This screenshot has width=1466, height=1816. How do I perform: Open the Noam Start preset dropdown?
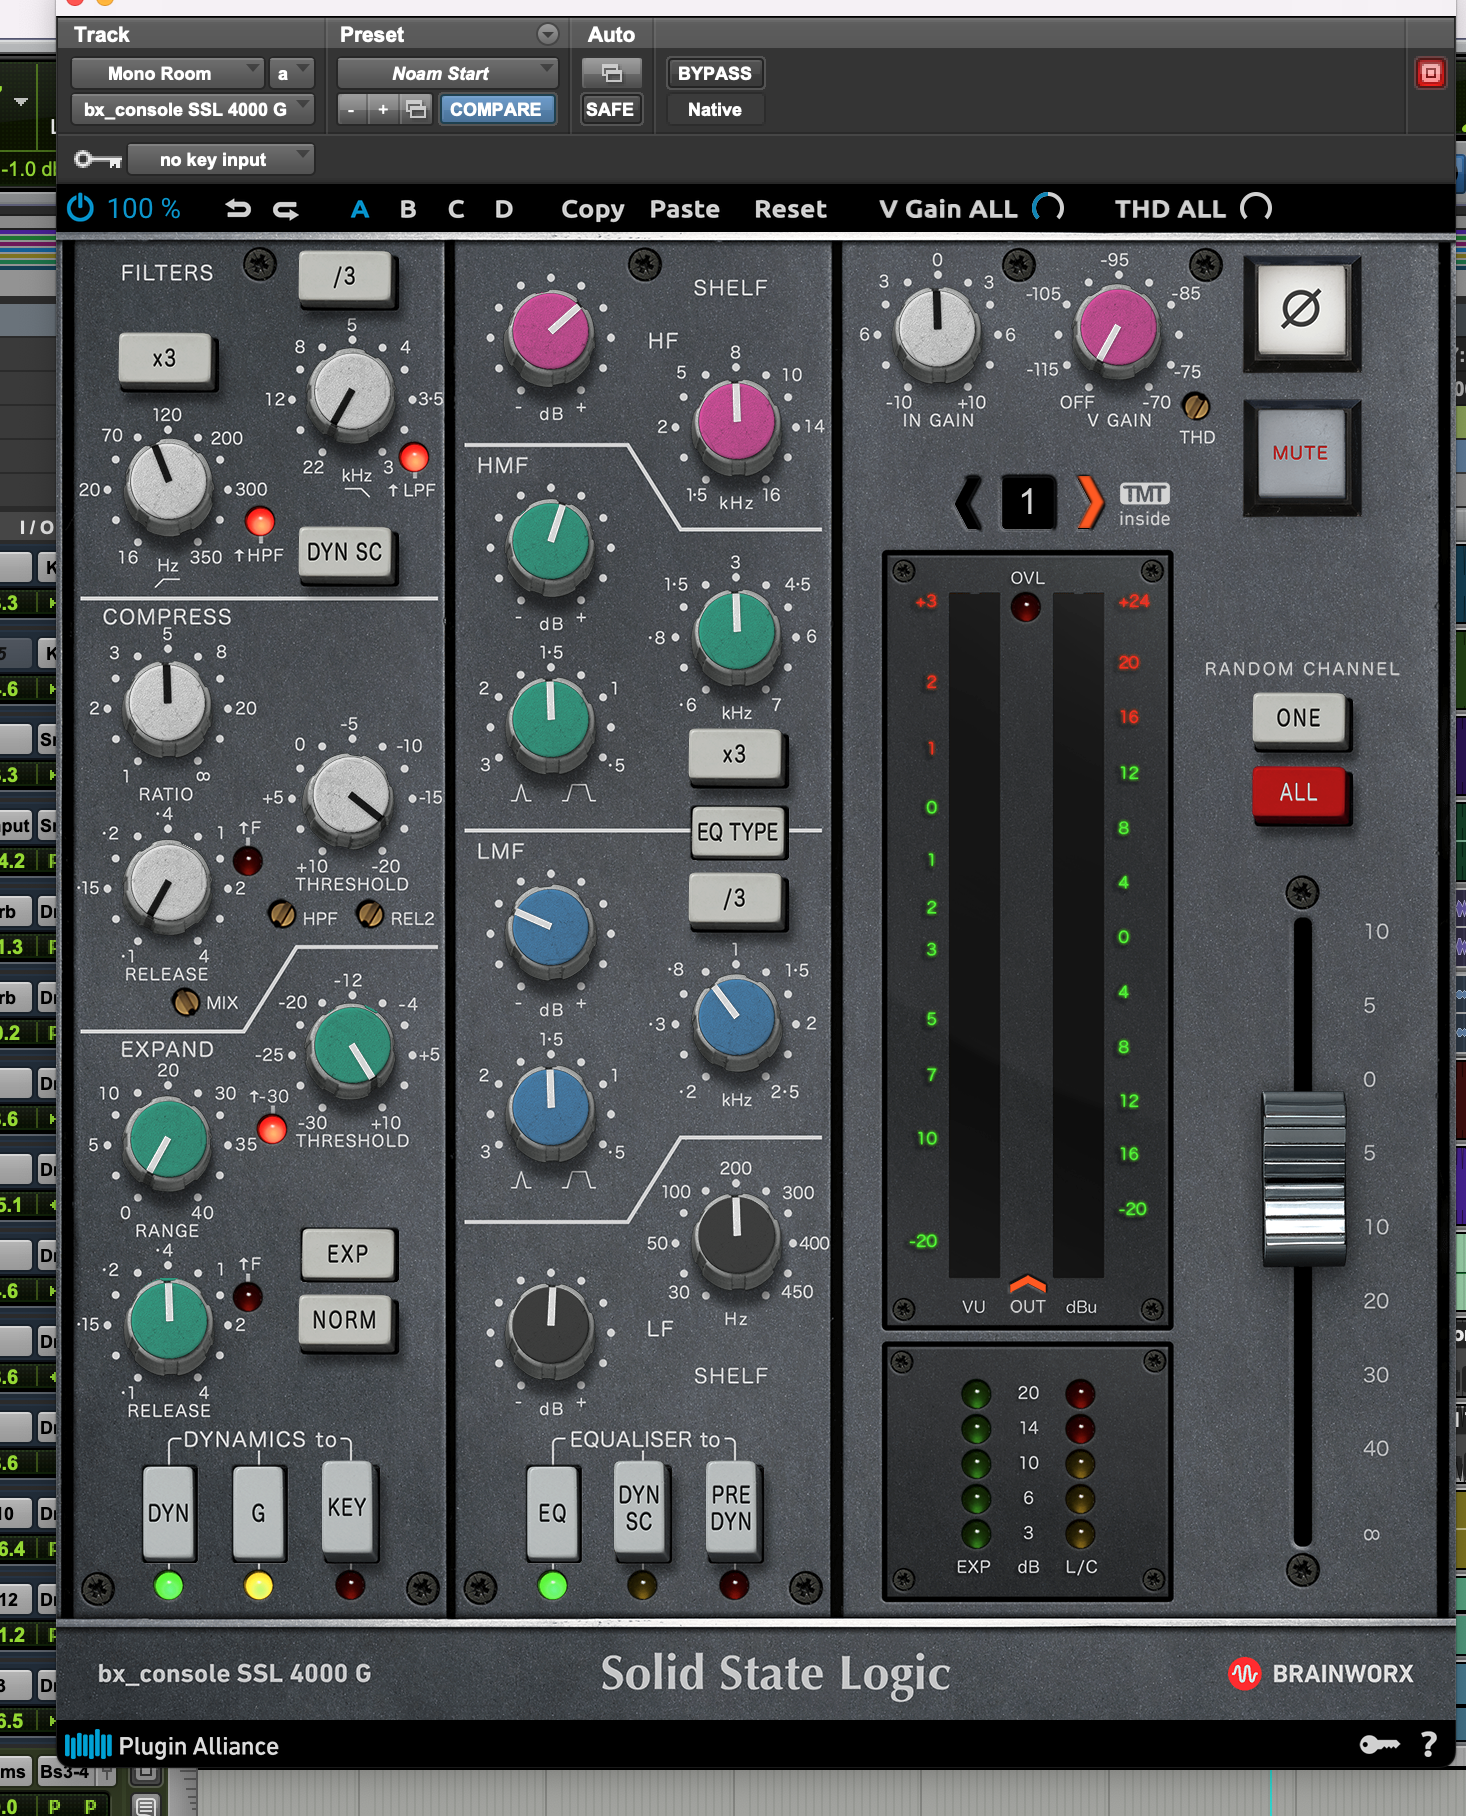click(x=447, y=73)
